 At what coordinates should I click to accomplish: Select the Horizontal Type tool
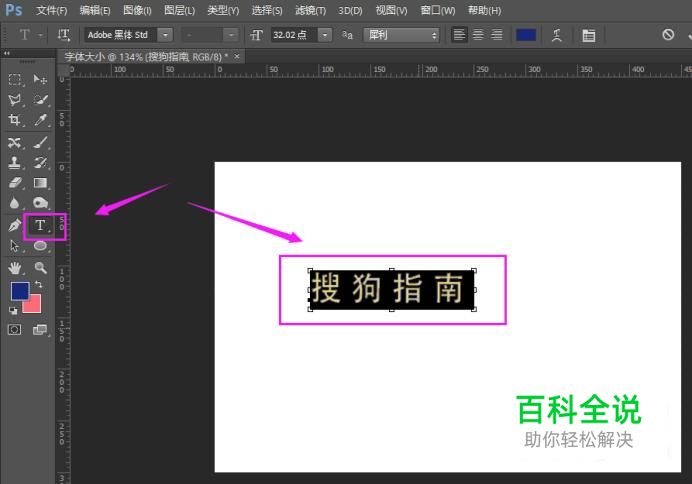pyautogui.click(x=40, y=225)
